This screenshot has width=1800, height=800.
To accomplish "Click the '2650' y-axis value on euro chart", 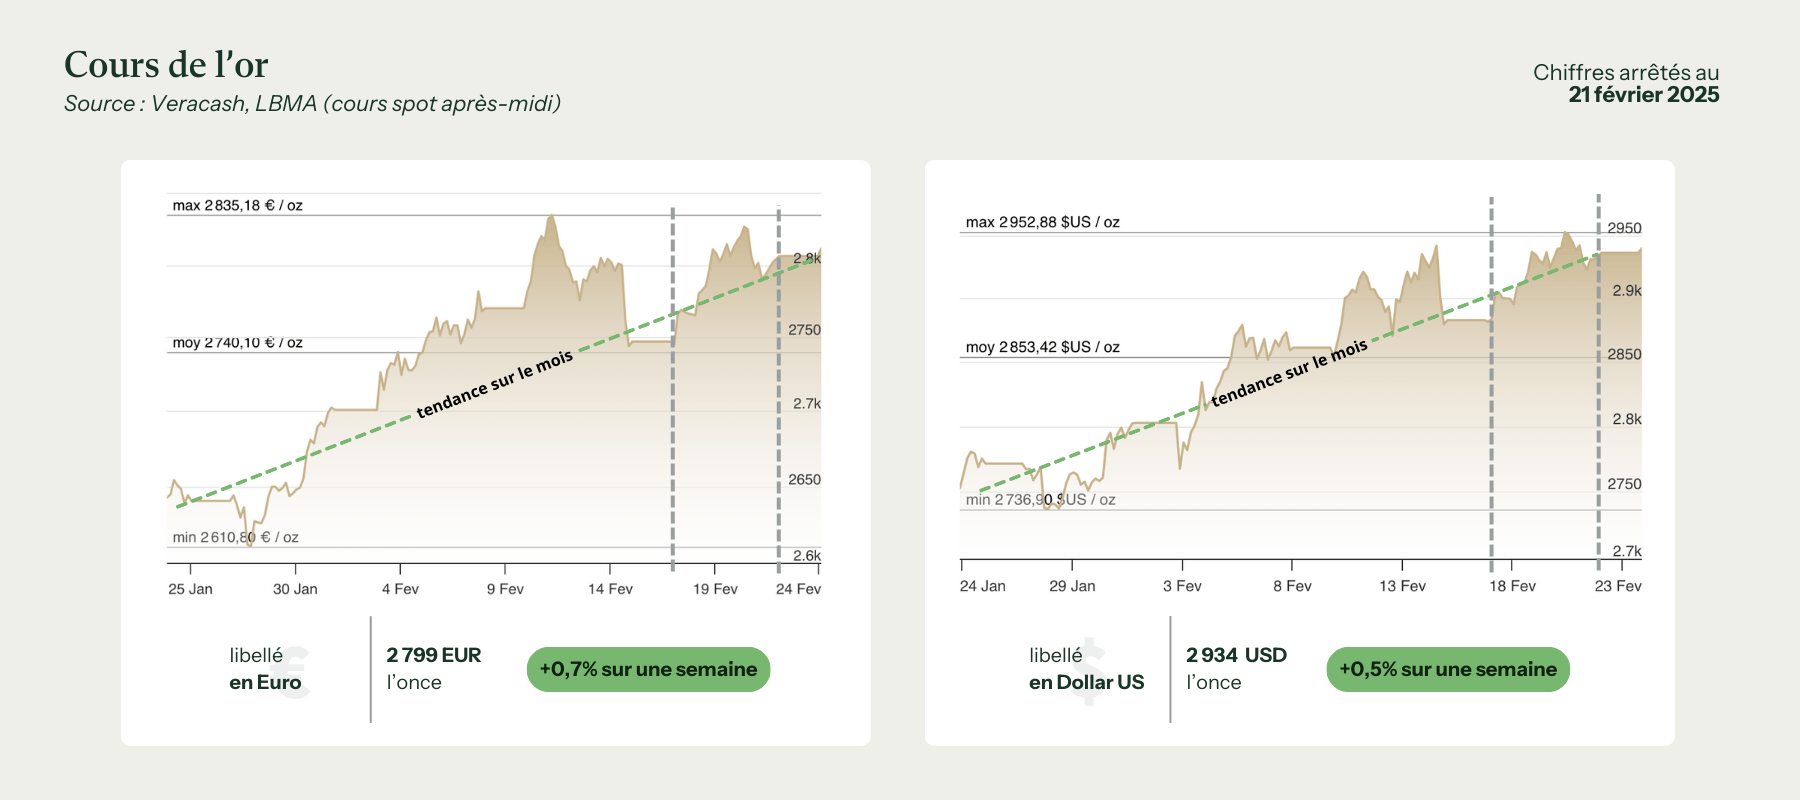I will (804, 480).
